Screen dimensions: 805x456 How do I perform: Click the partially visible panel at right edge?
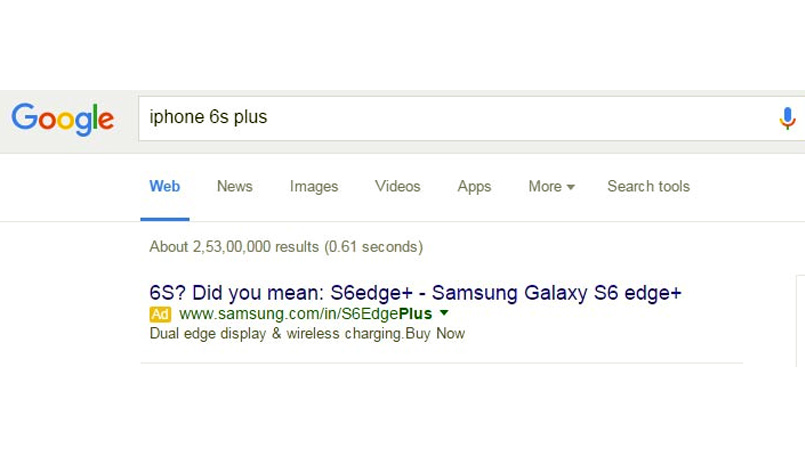[x=800, y=321]
